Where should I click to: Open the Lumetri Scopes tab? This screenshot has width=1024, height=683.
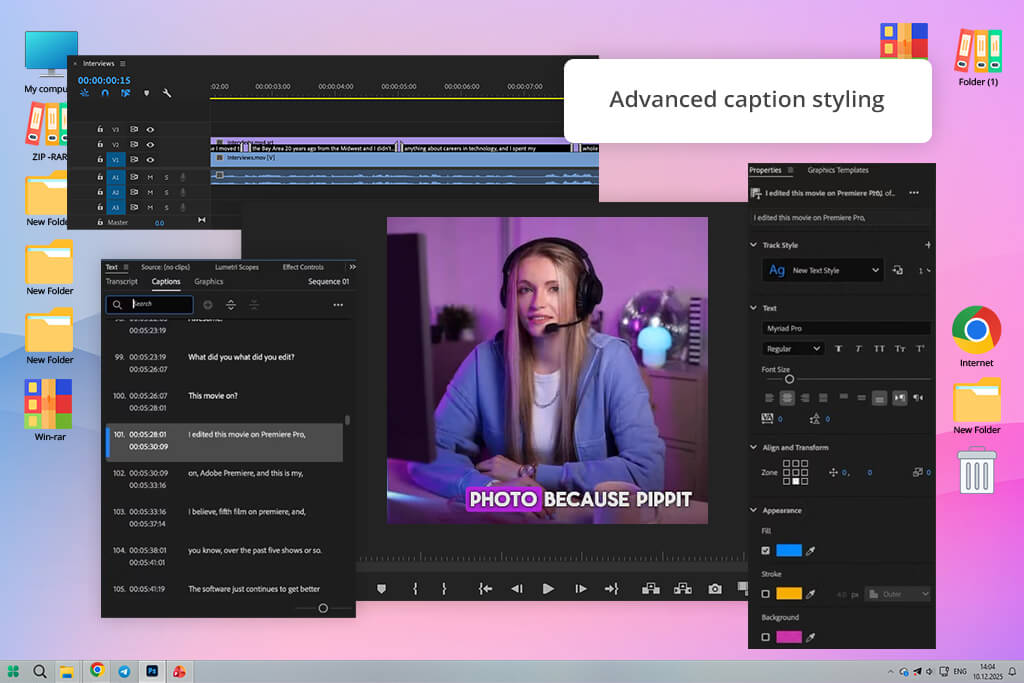[236, 267]
